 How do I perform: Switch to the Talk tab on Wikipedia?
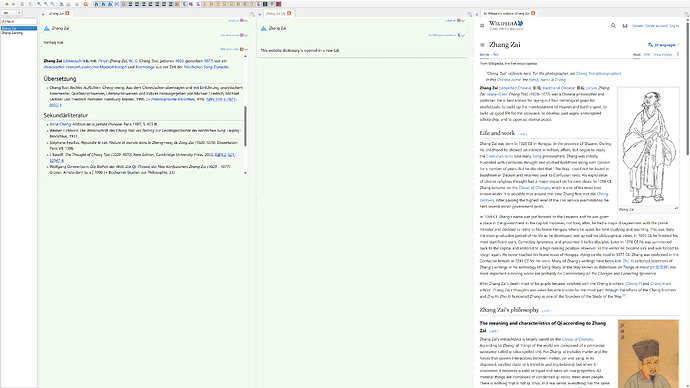(x=495, y=55)
